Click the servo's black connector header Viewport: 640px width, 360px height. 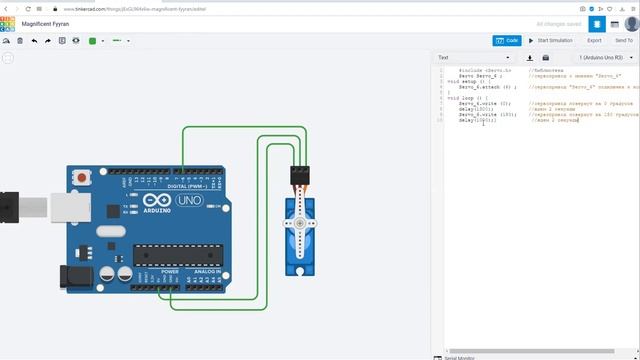(300, 175)
